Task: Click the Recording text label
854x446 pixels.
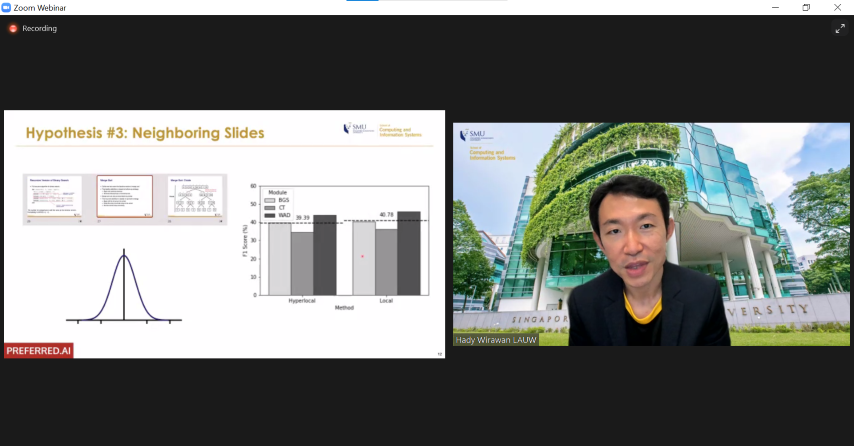Action: [40, 28]
